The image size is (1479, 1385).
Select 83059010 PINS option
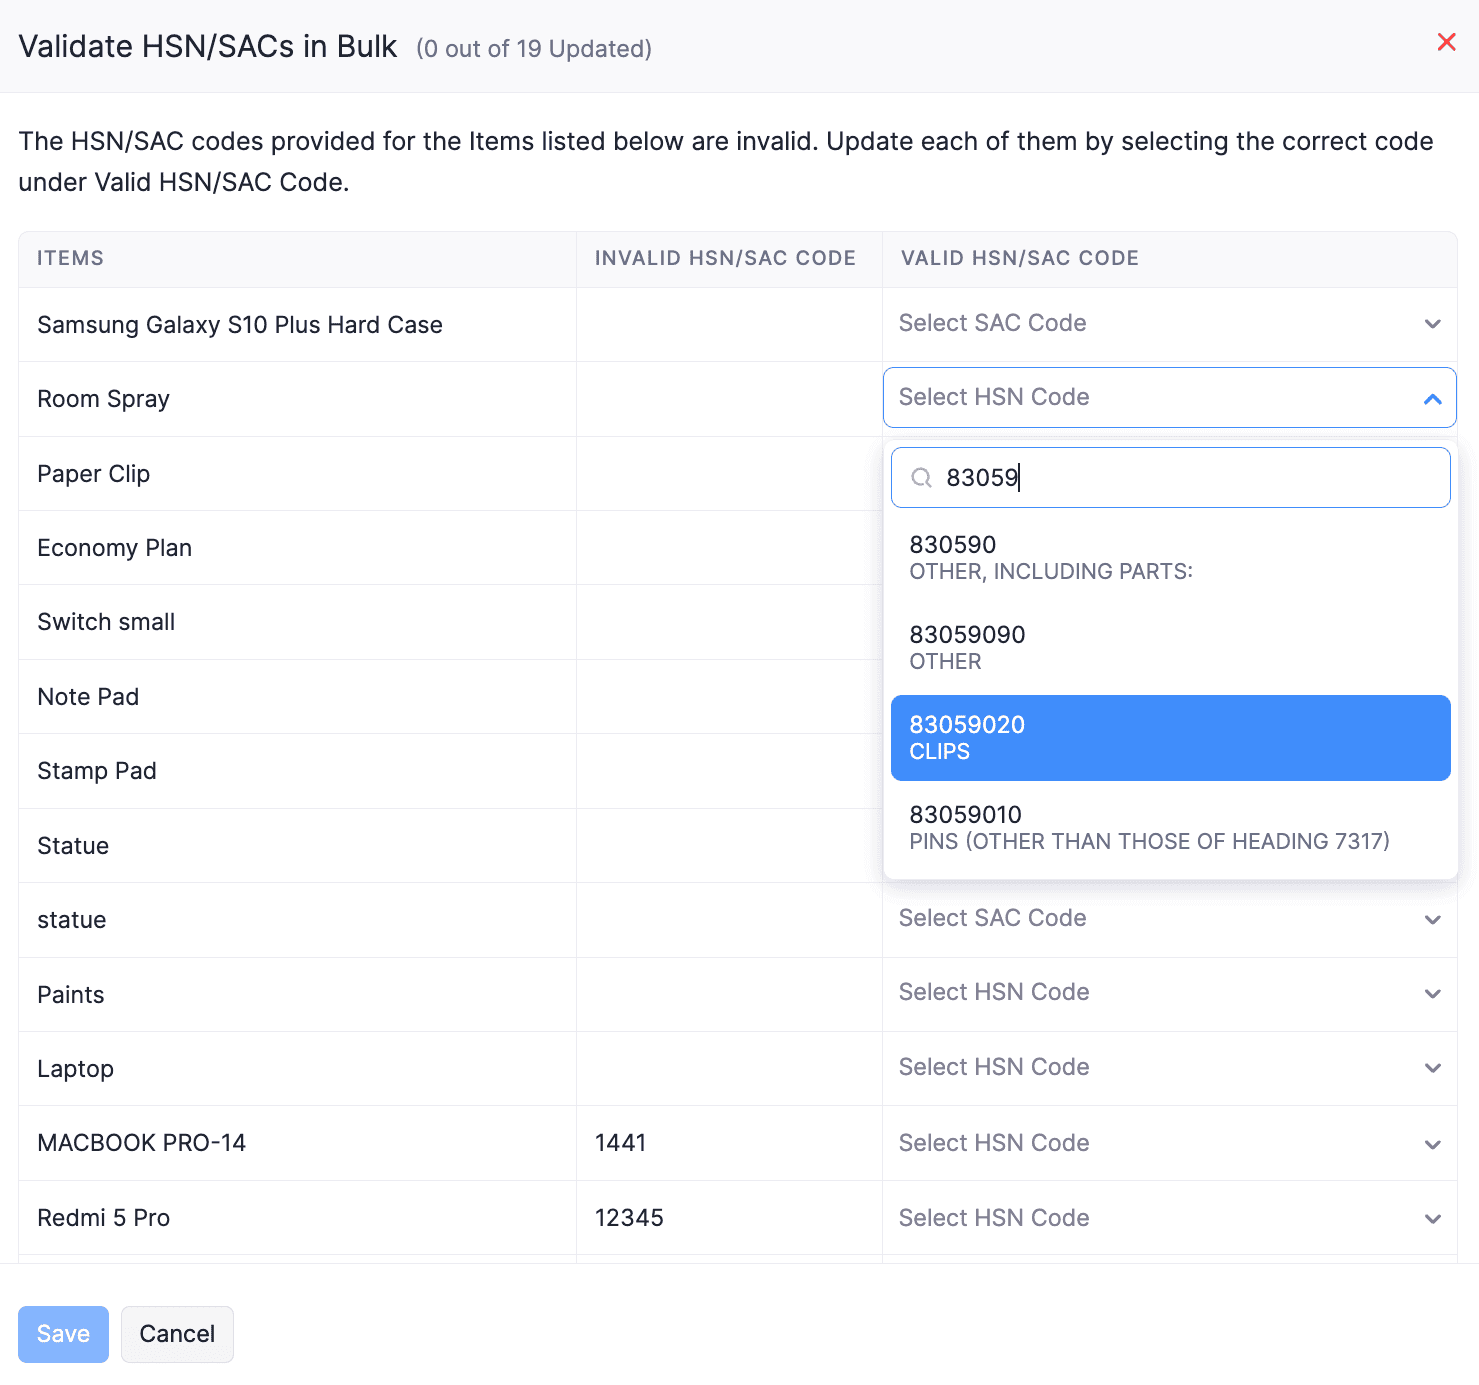(x=1169, y=827)
